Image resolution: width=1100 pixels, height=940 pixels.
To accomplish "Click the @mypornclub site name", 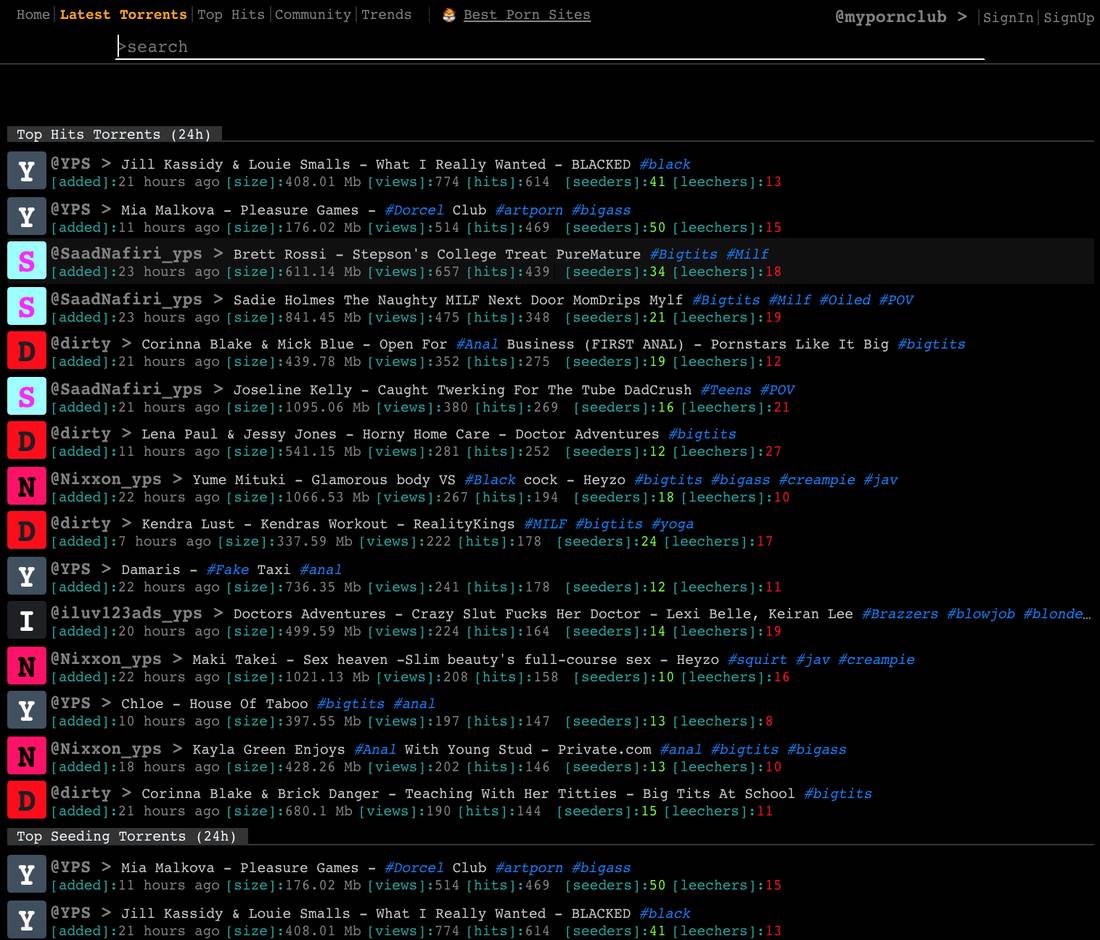I will (891, 17).
